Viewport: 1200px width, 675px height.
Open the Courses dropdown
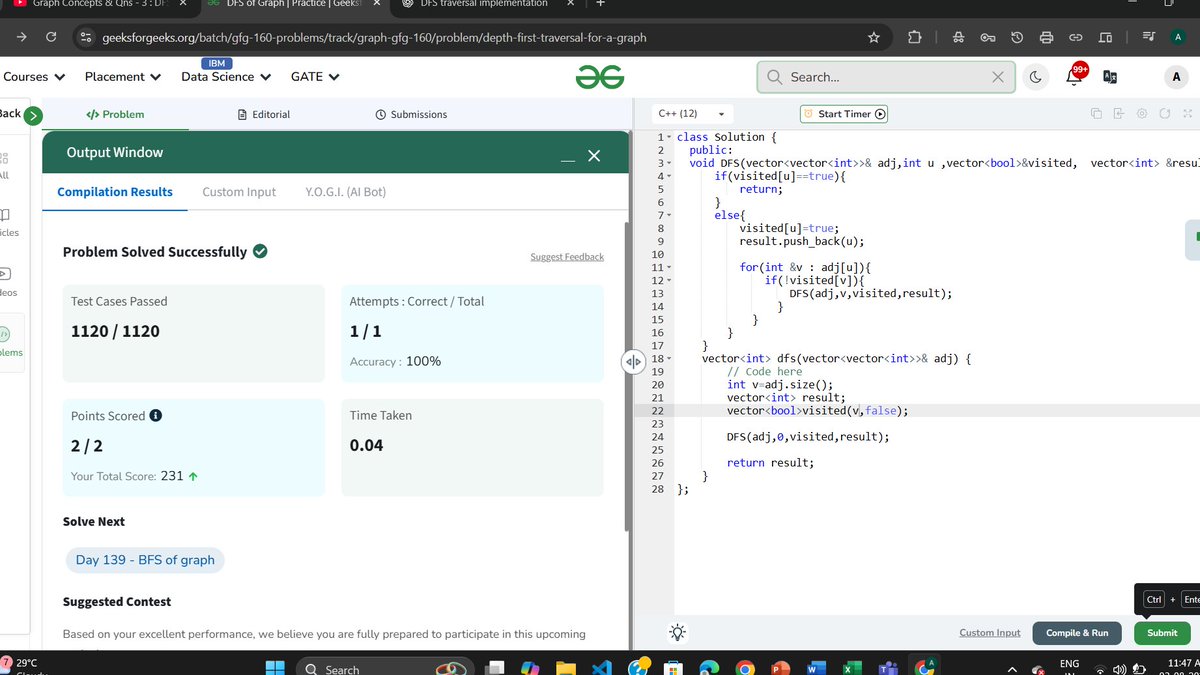34,76
